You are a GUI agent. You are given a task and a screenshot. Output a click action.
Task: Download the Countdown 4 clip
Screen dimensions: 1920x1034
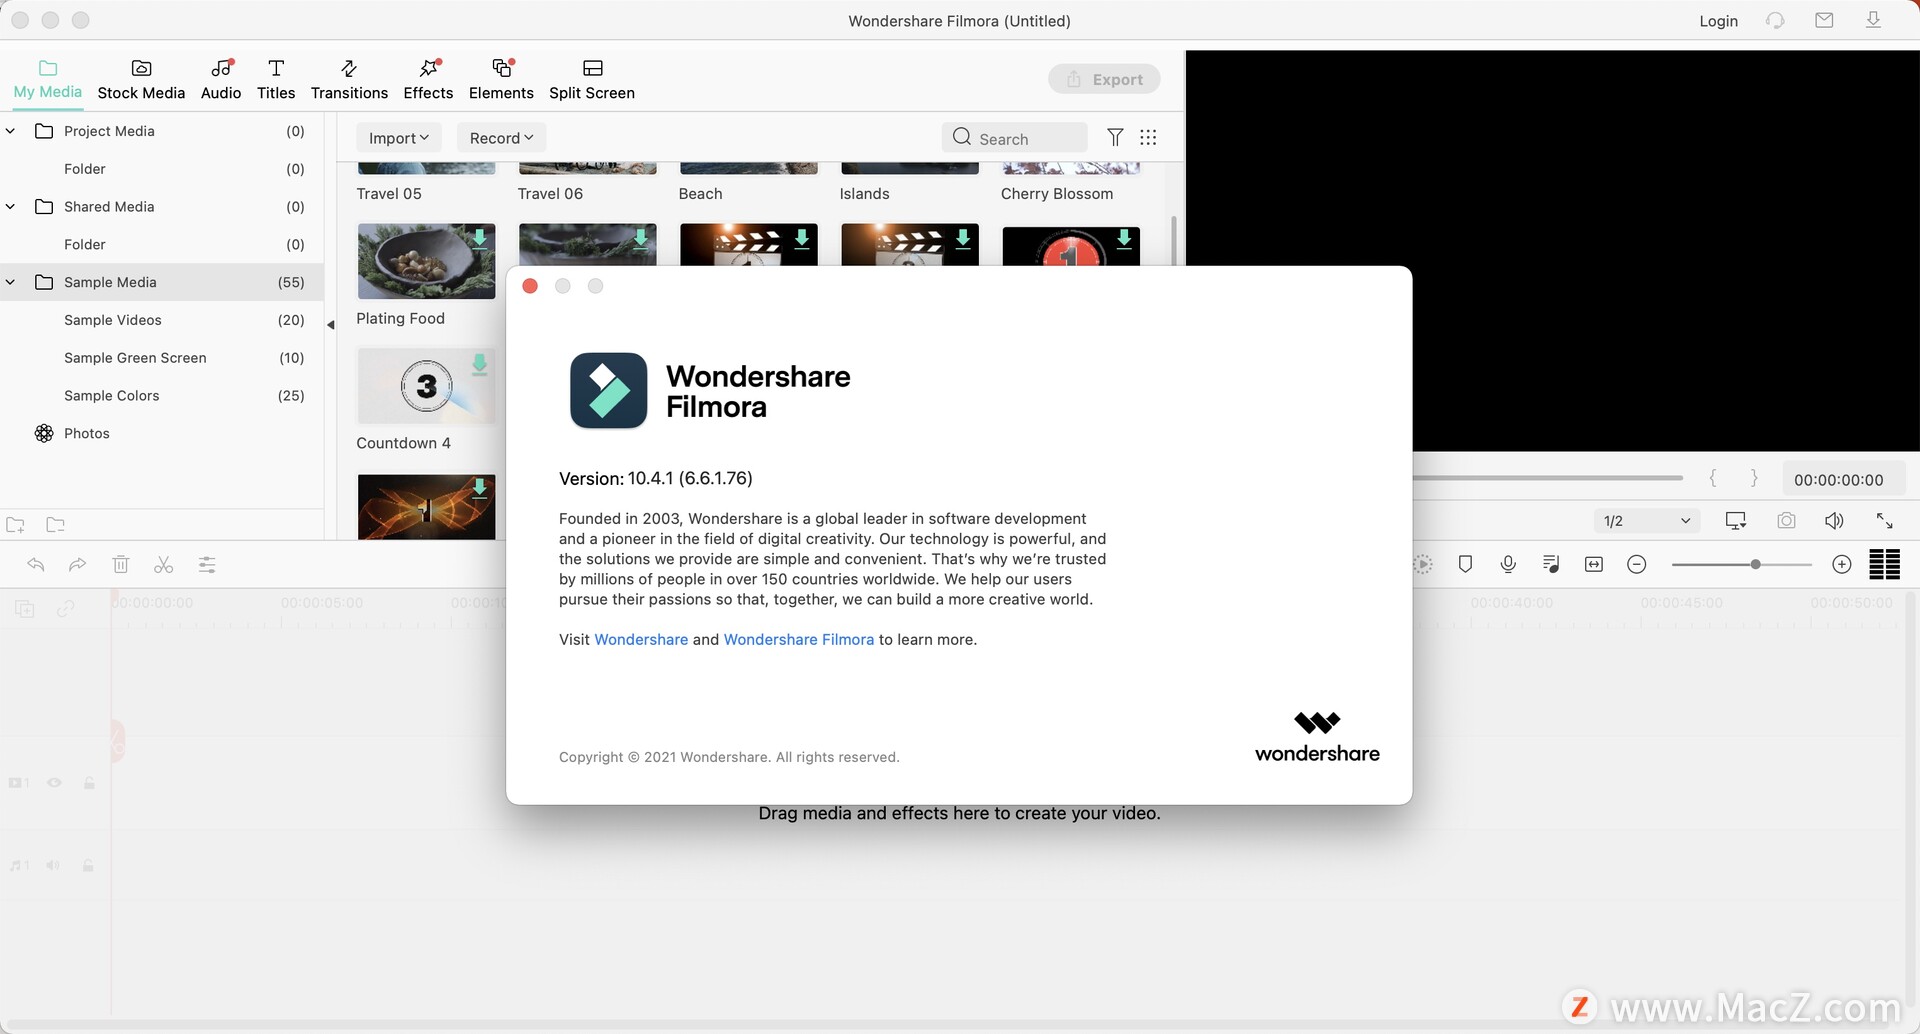click(480, 364)
